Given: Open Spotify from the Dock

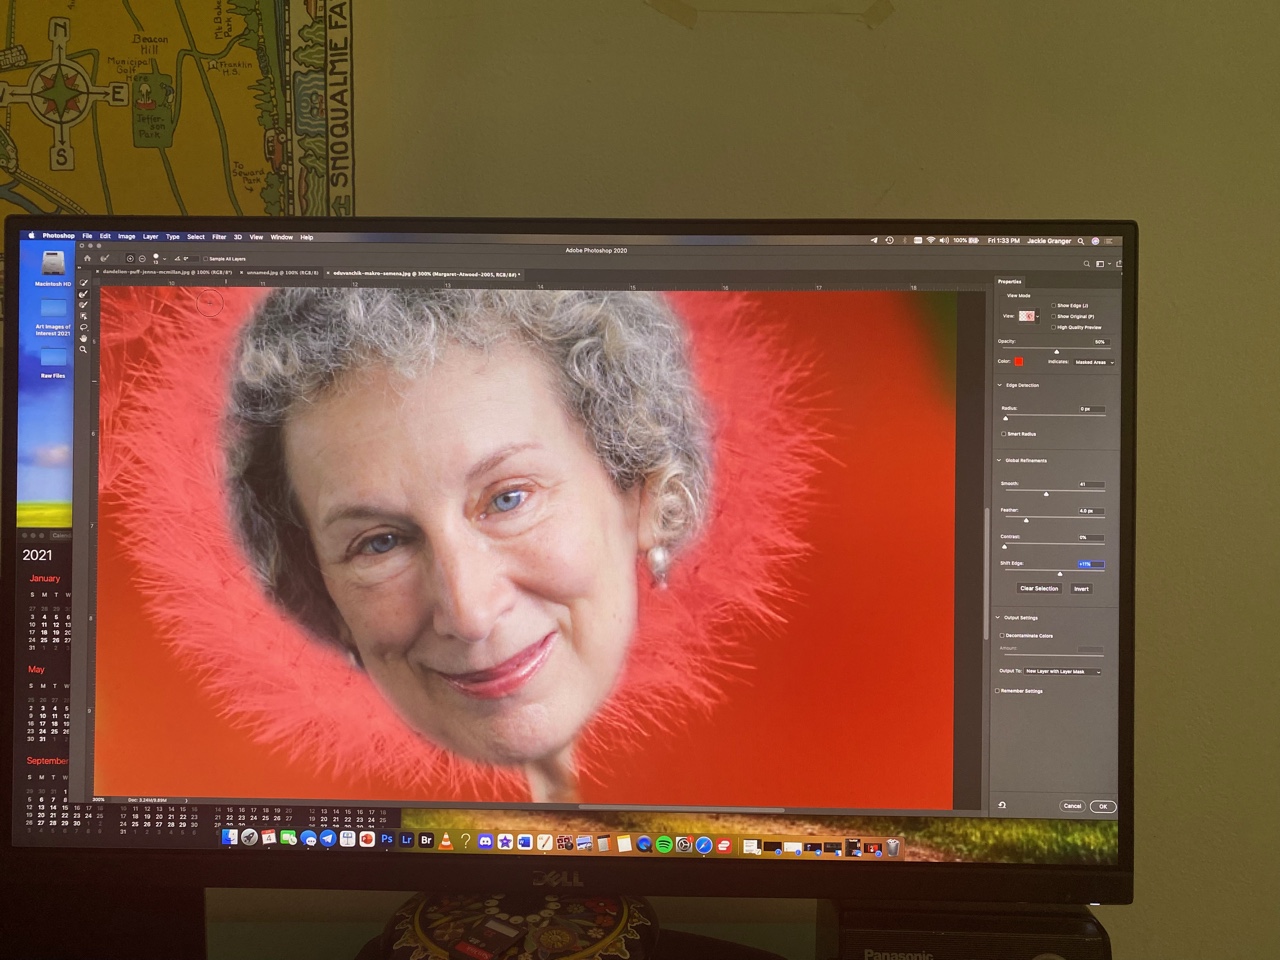Looking at the screenshot, I should [664, 845].
